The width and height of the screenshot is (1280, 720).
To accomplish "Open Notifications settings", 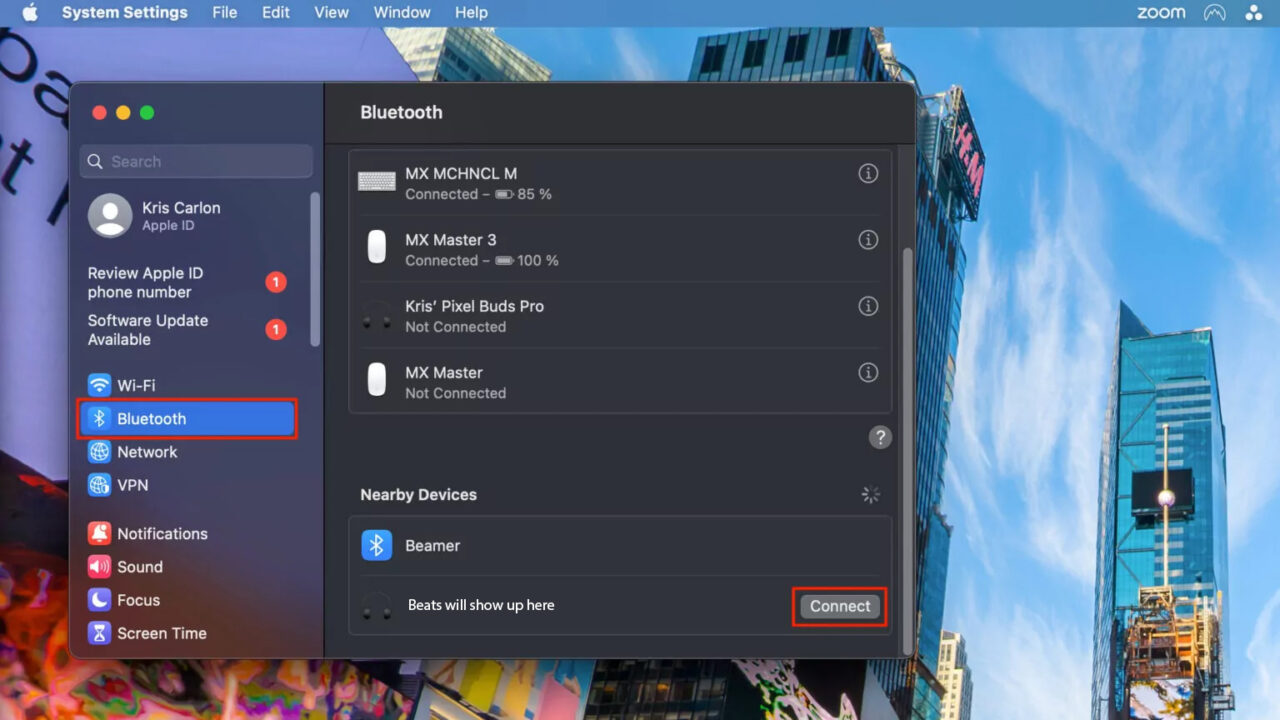I will 160,533.
